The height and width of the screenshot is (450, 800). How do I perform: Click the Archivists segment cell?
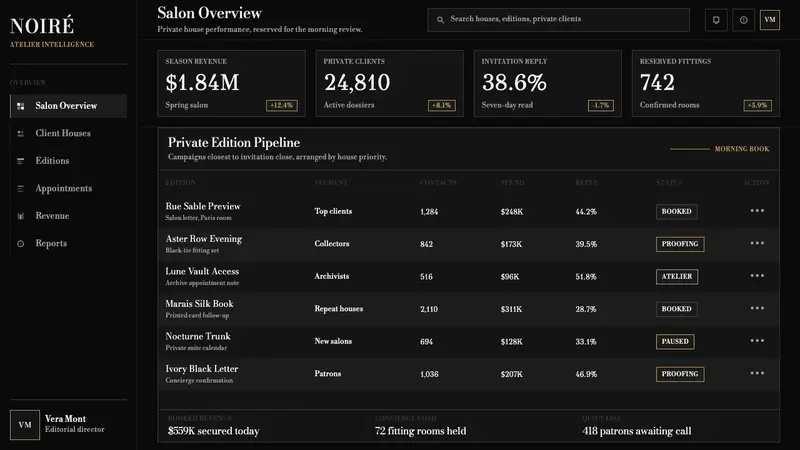[332, 277]
